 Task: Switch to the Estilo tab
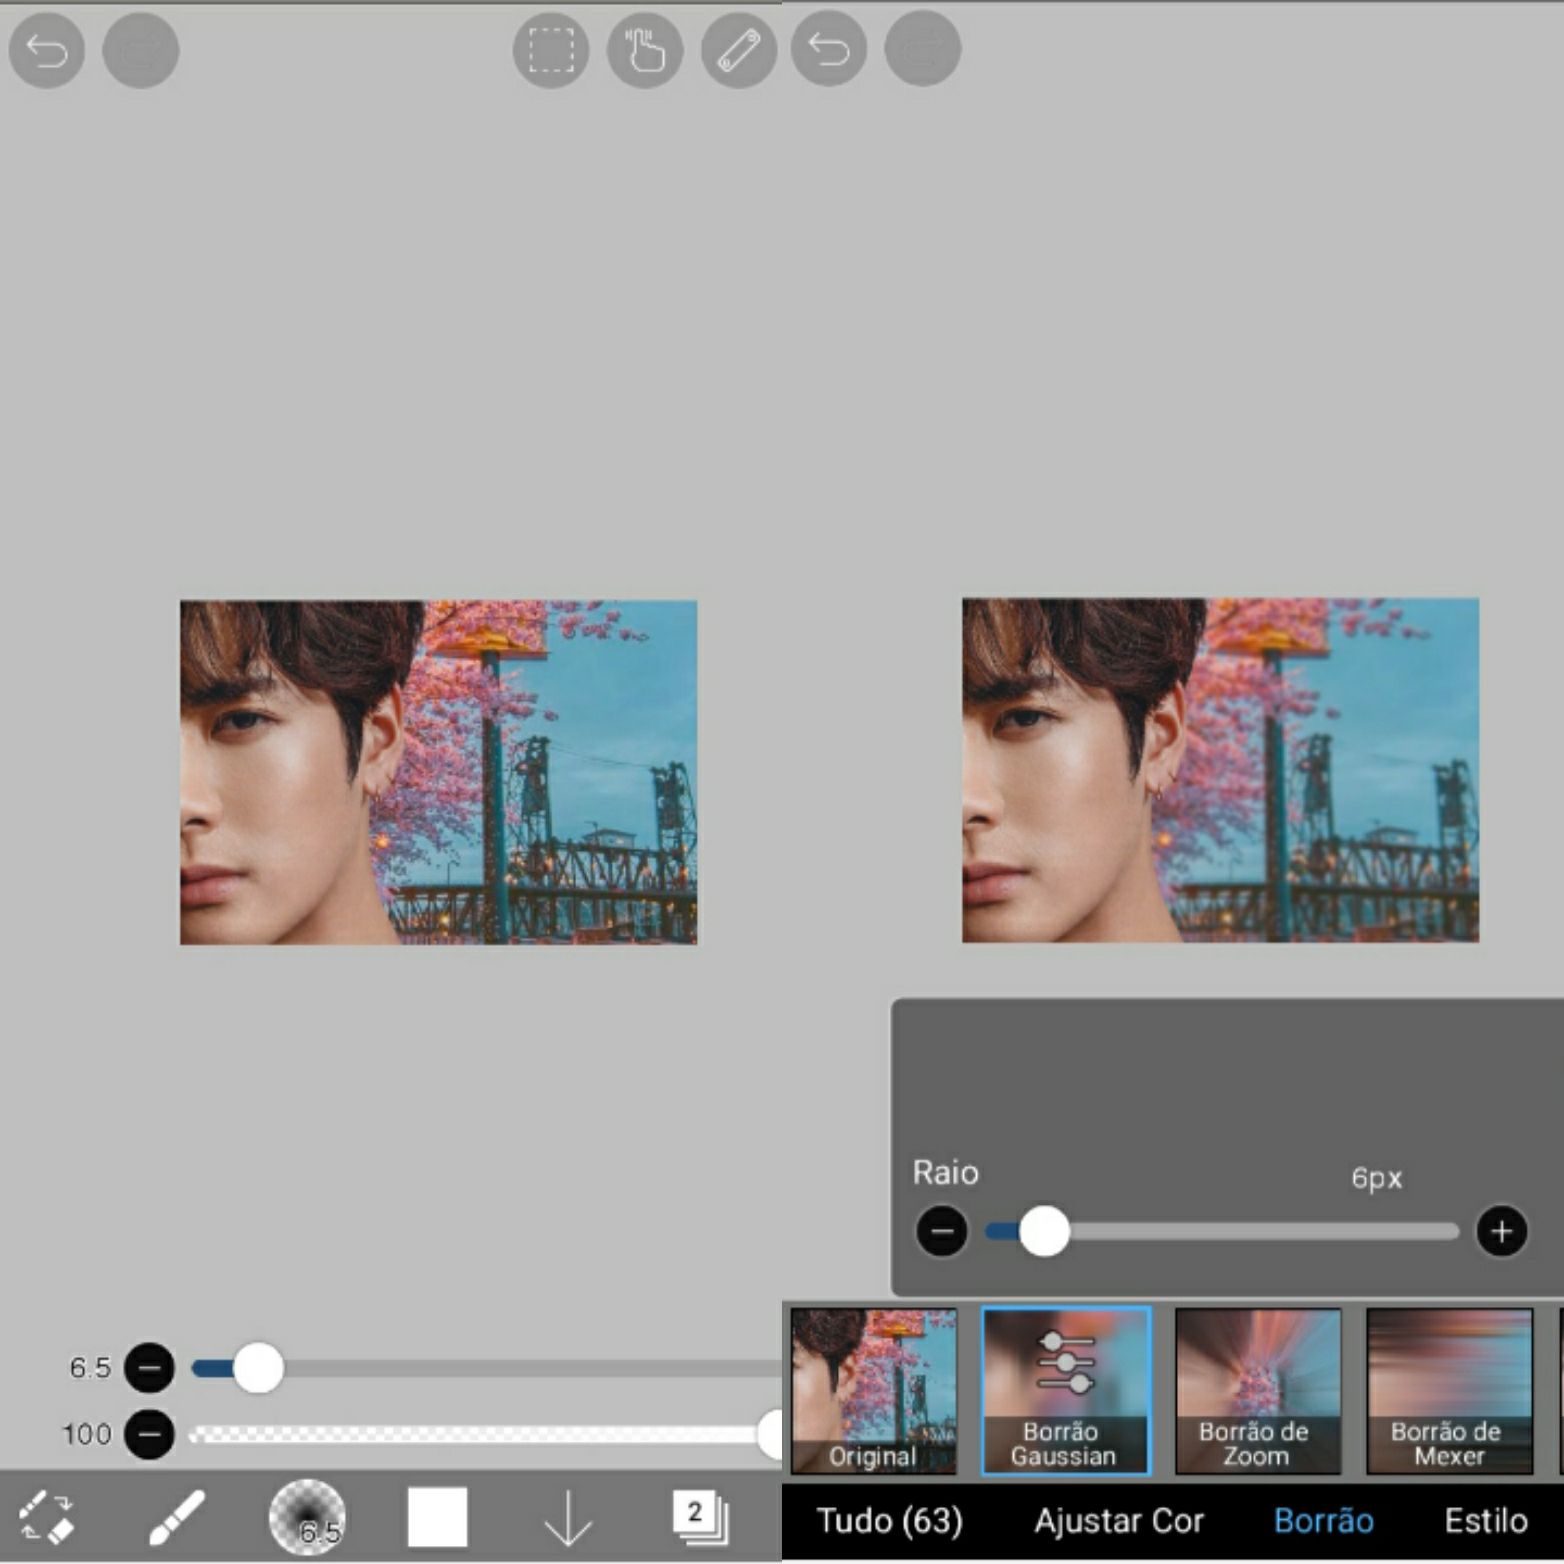tap(1486, 1521)
